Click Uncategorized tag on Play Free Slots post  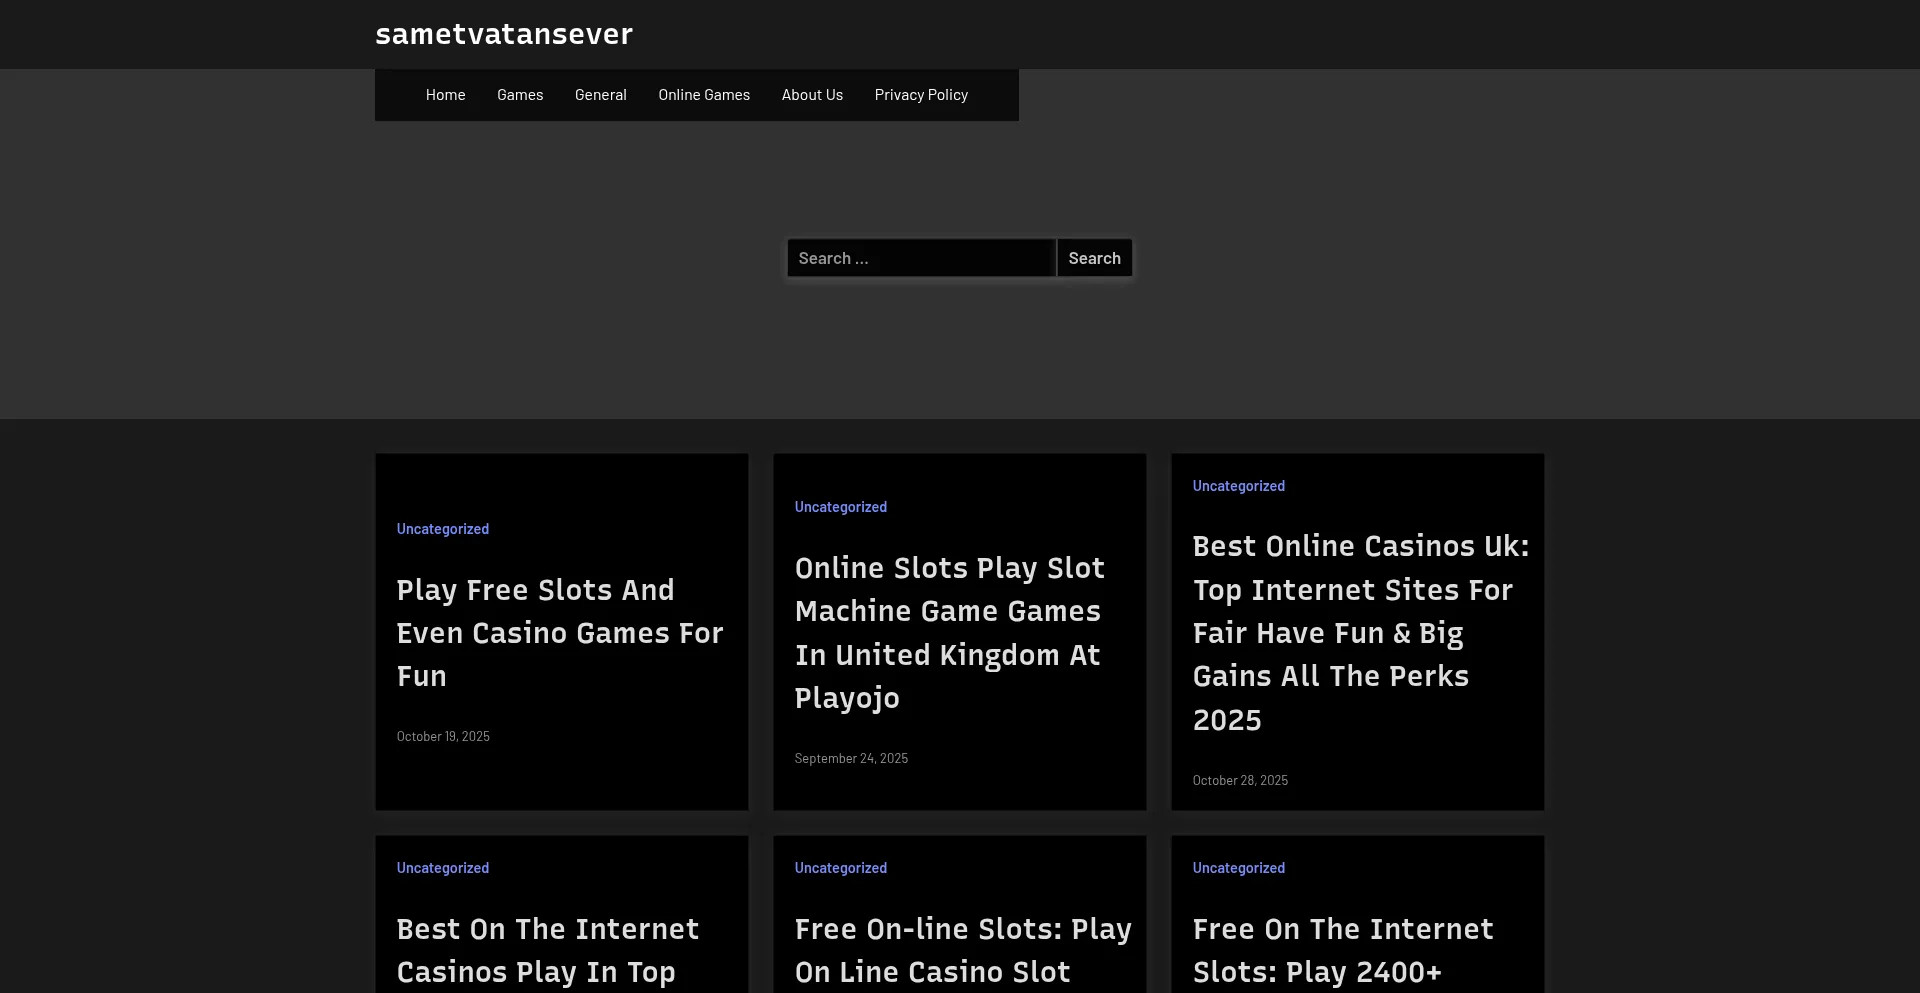click(x=442, y=529)
